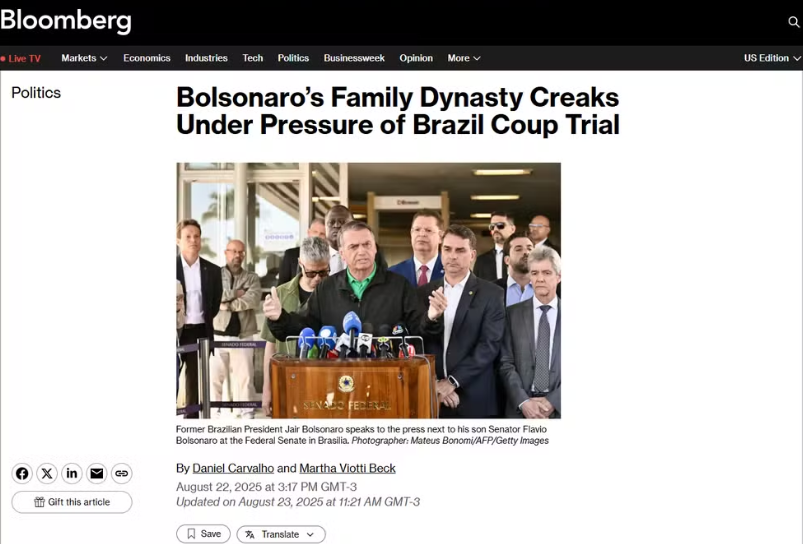Share article on X

pyautogui.click(x=47, y=473)
